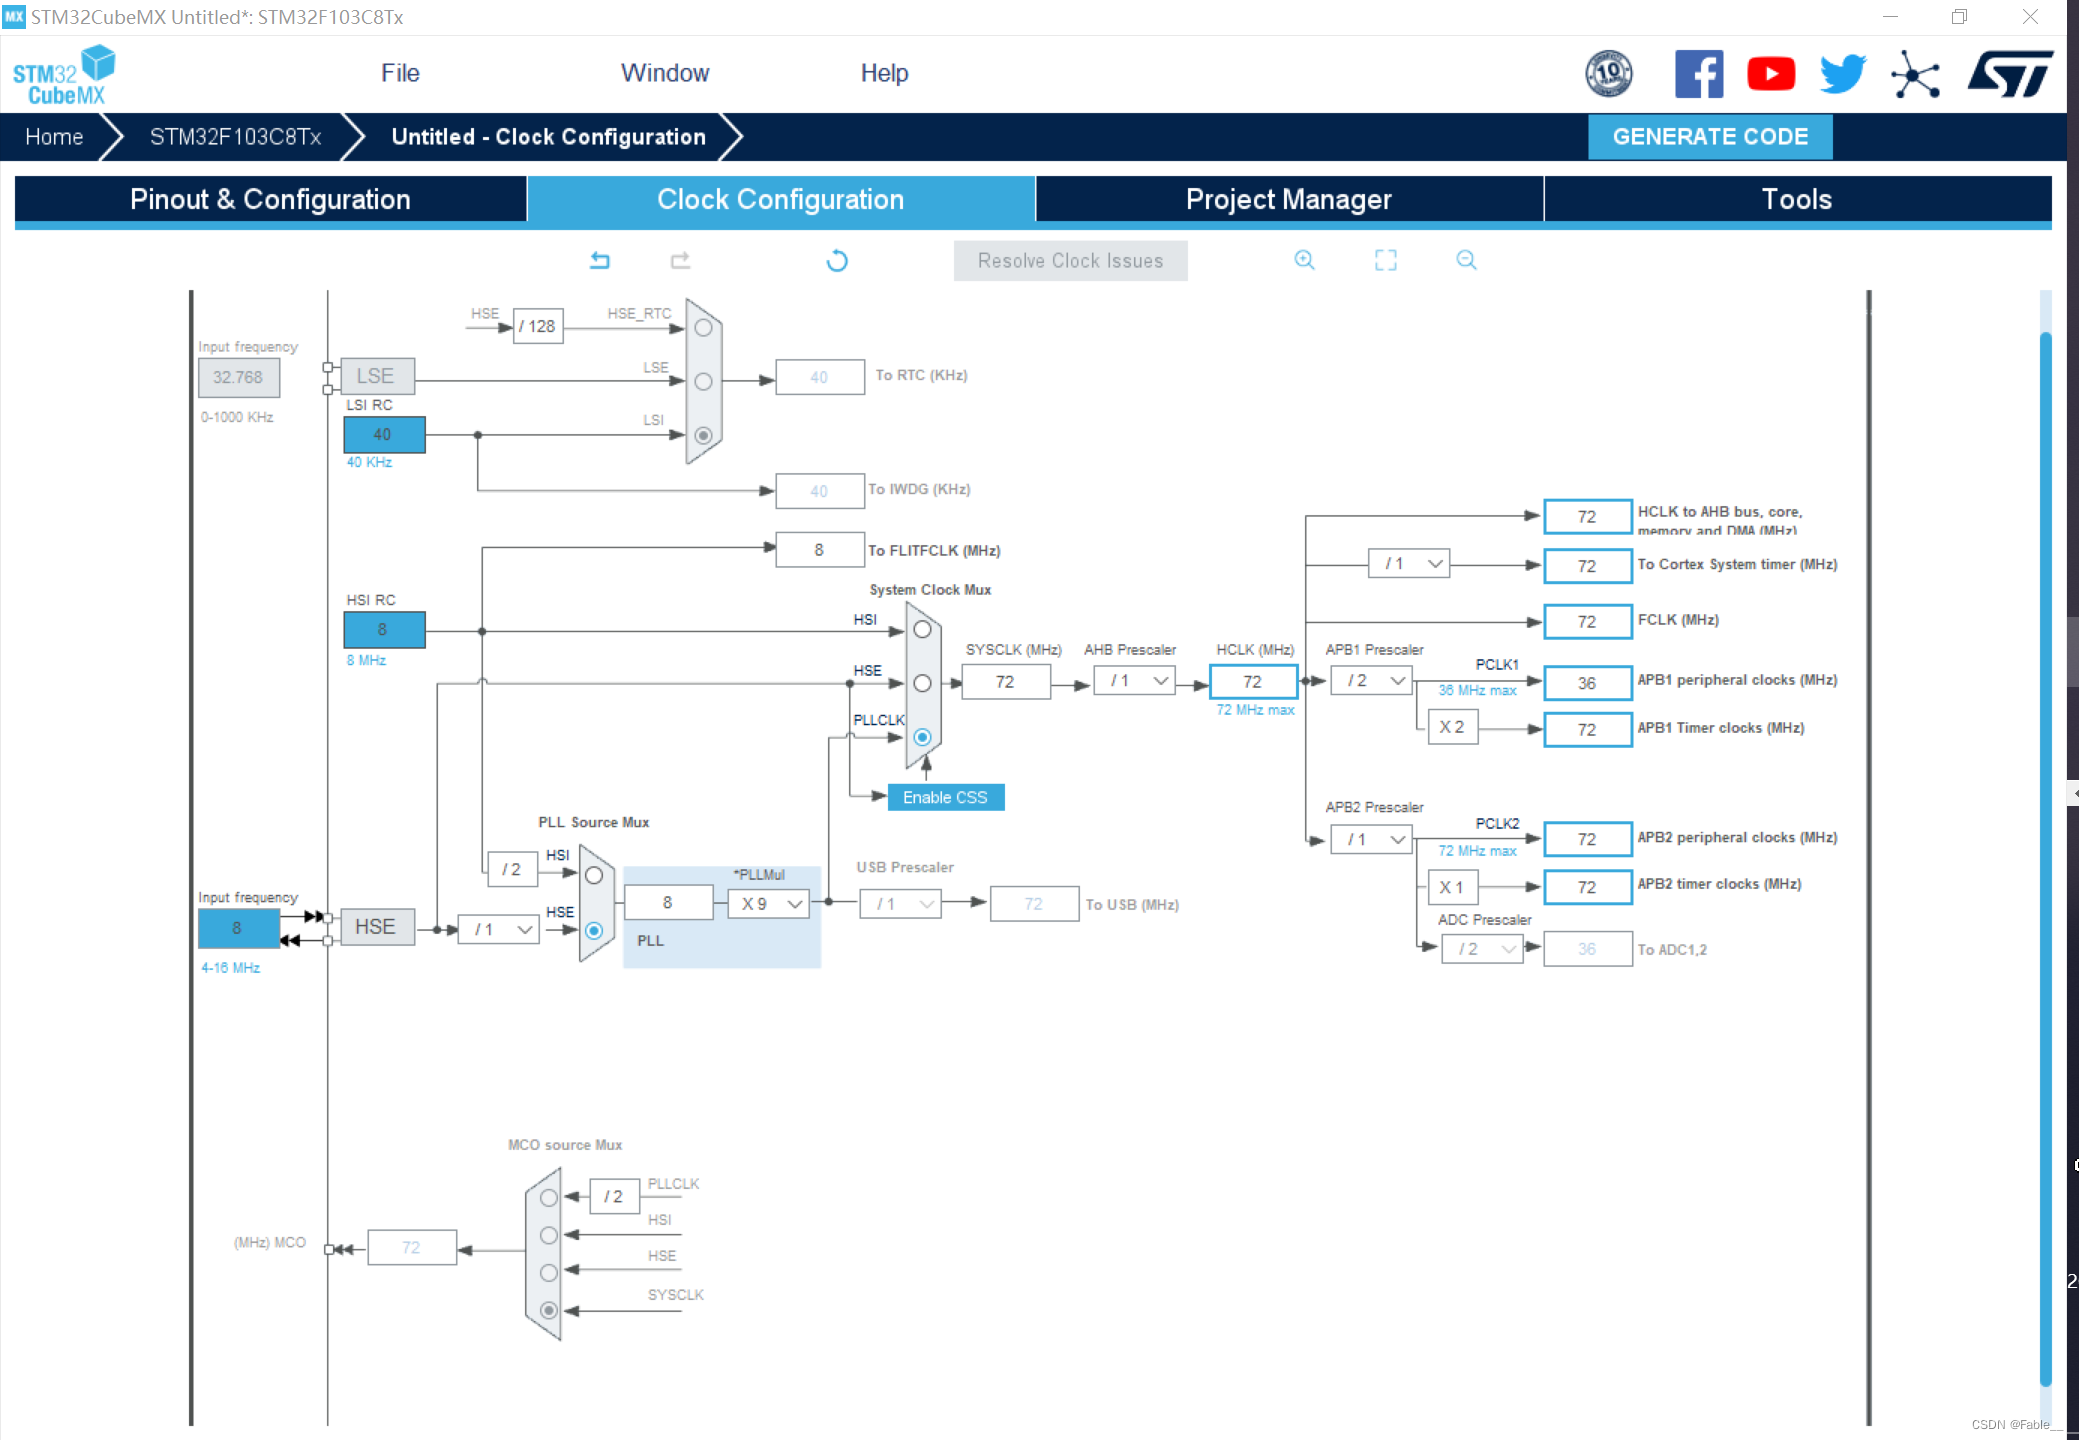
Task: Zoom in on the clock diagram
Action: (1304, 260)
